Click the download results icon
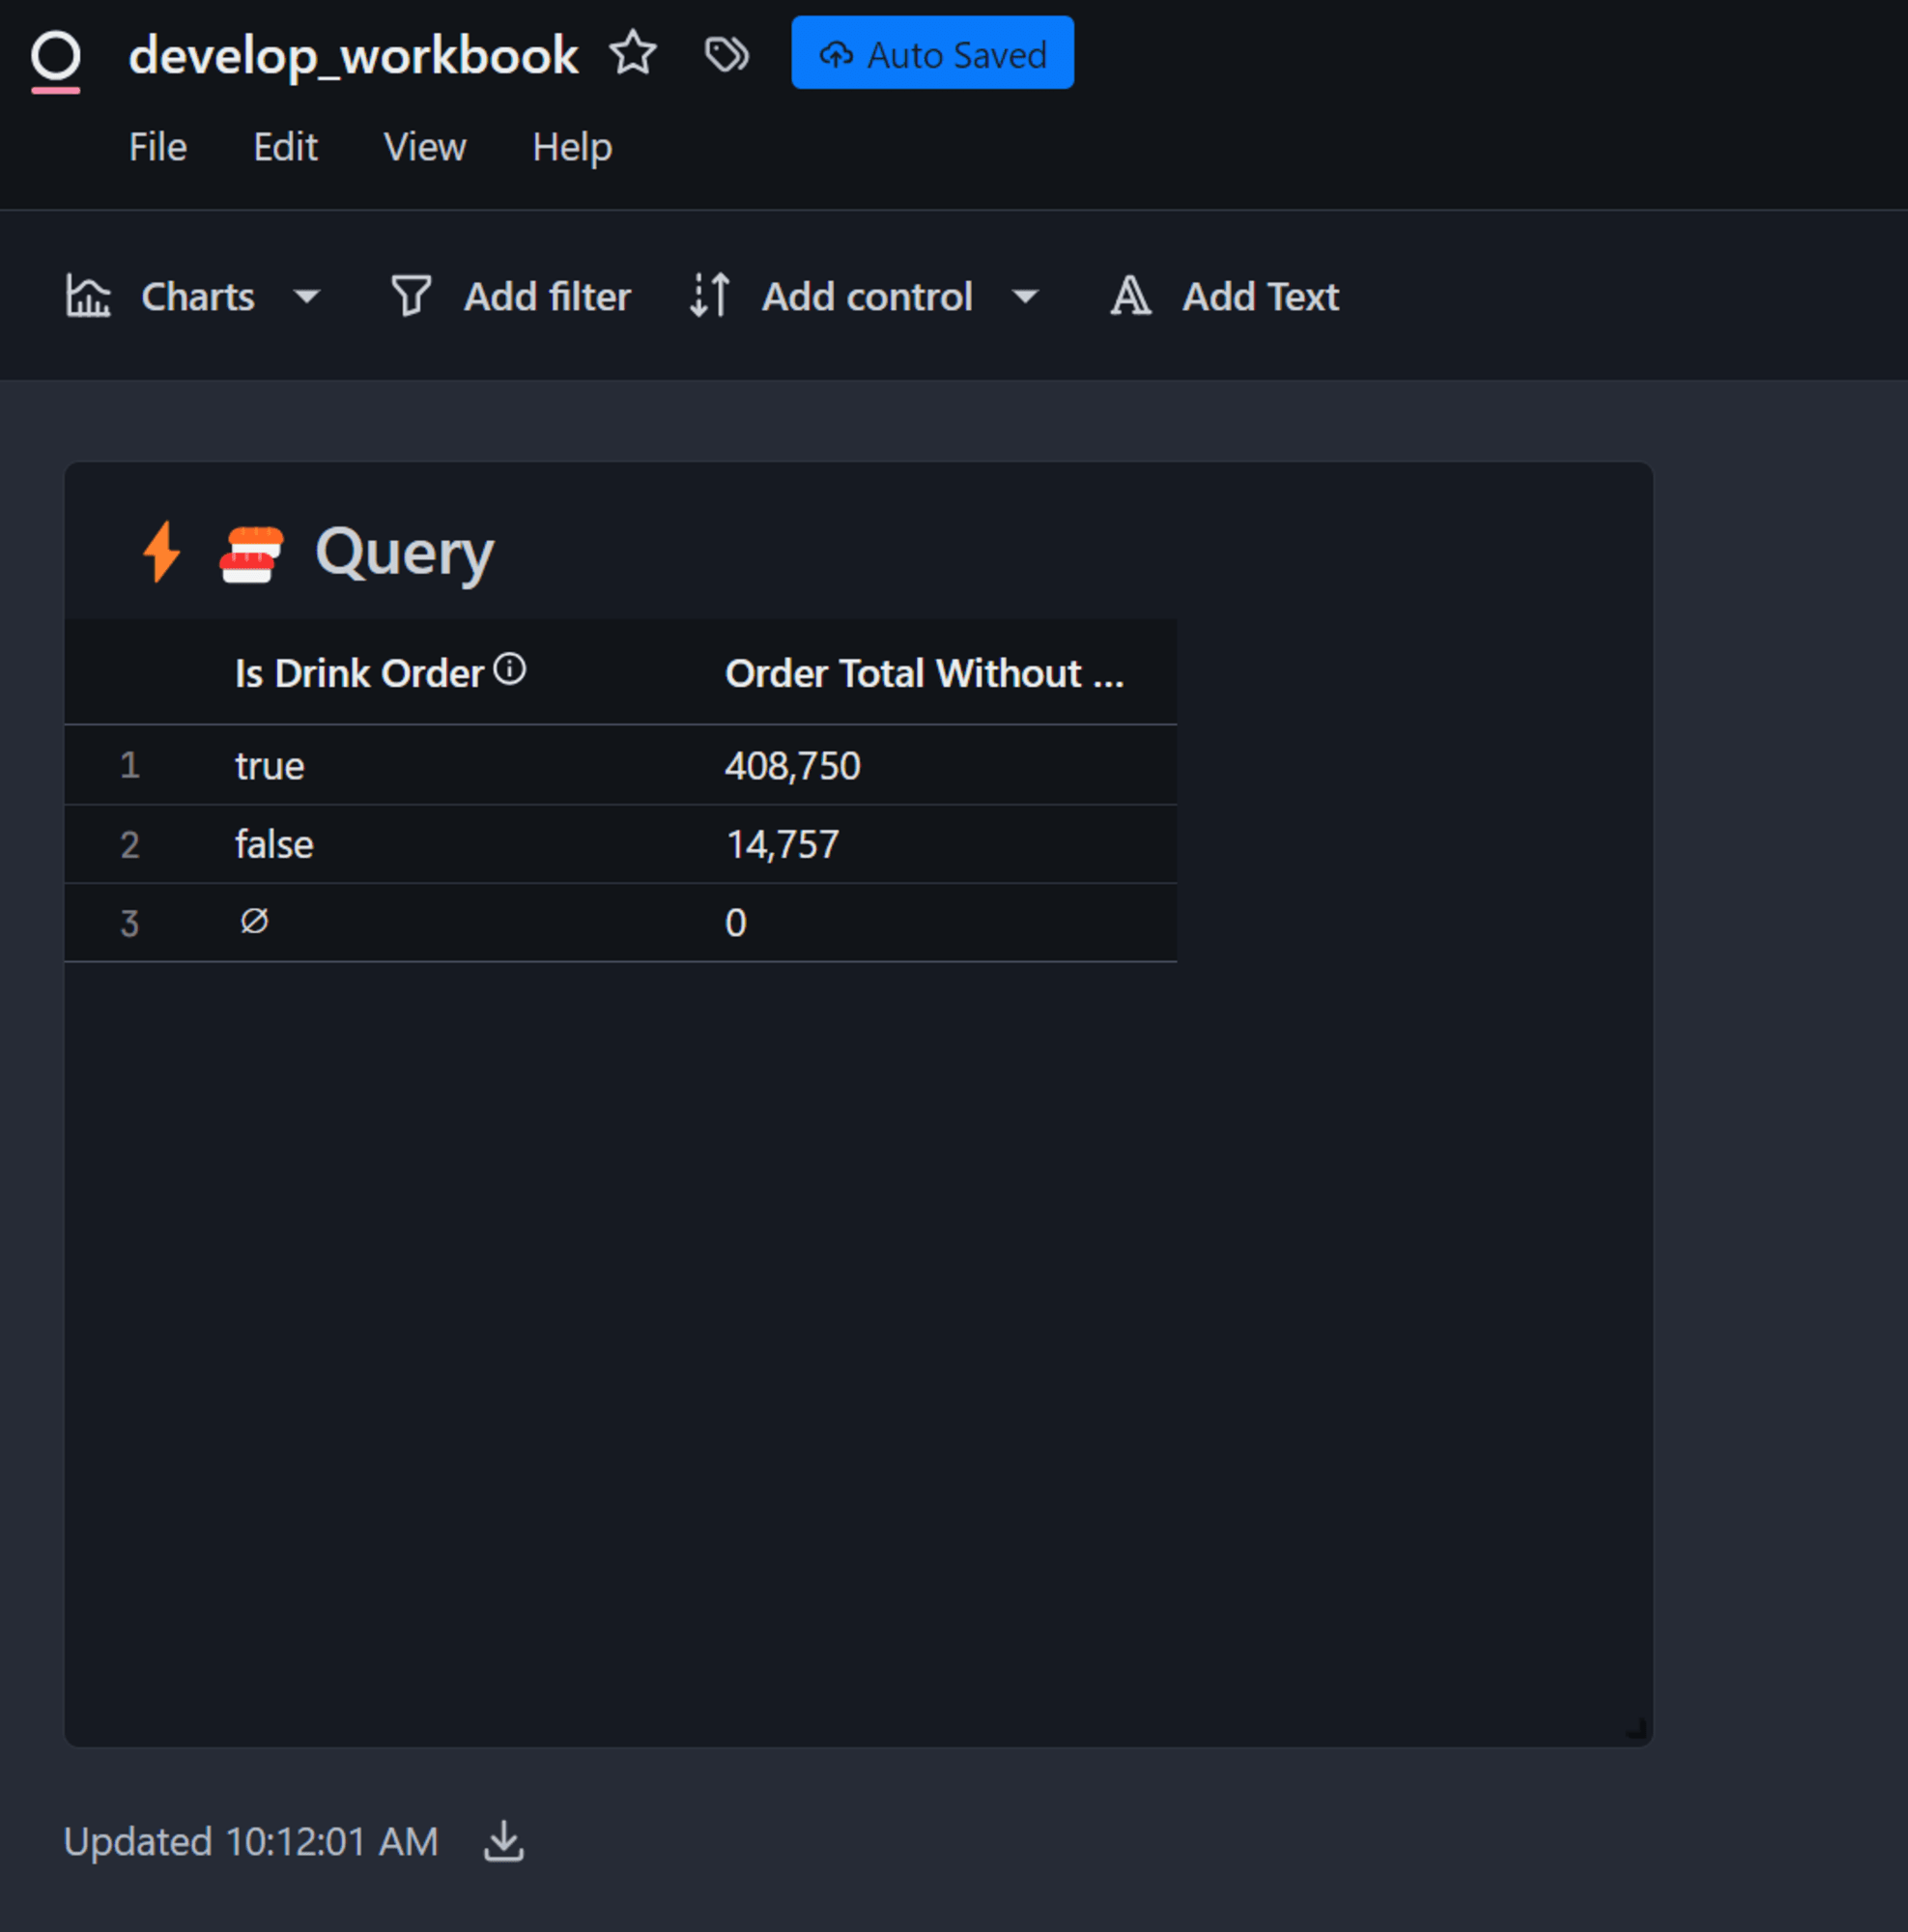The image size is (1908, 1932). pyautogui.click(x=504, y=1841)
